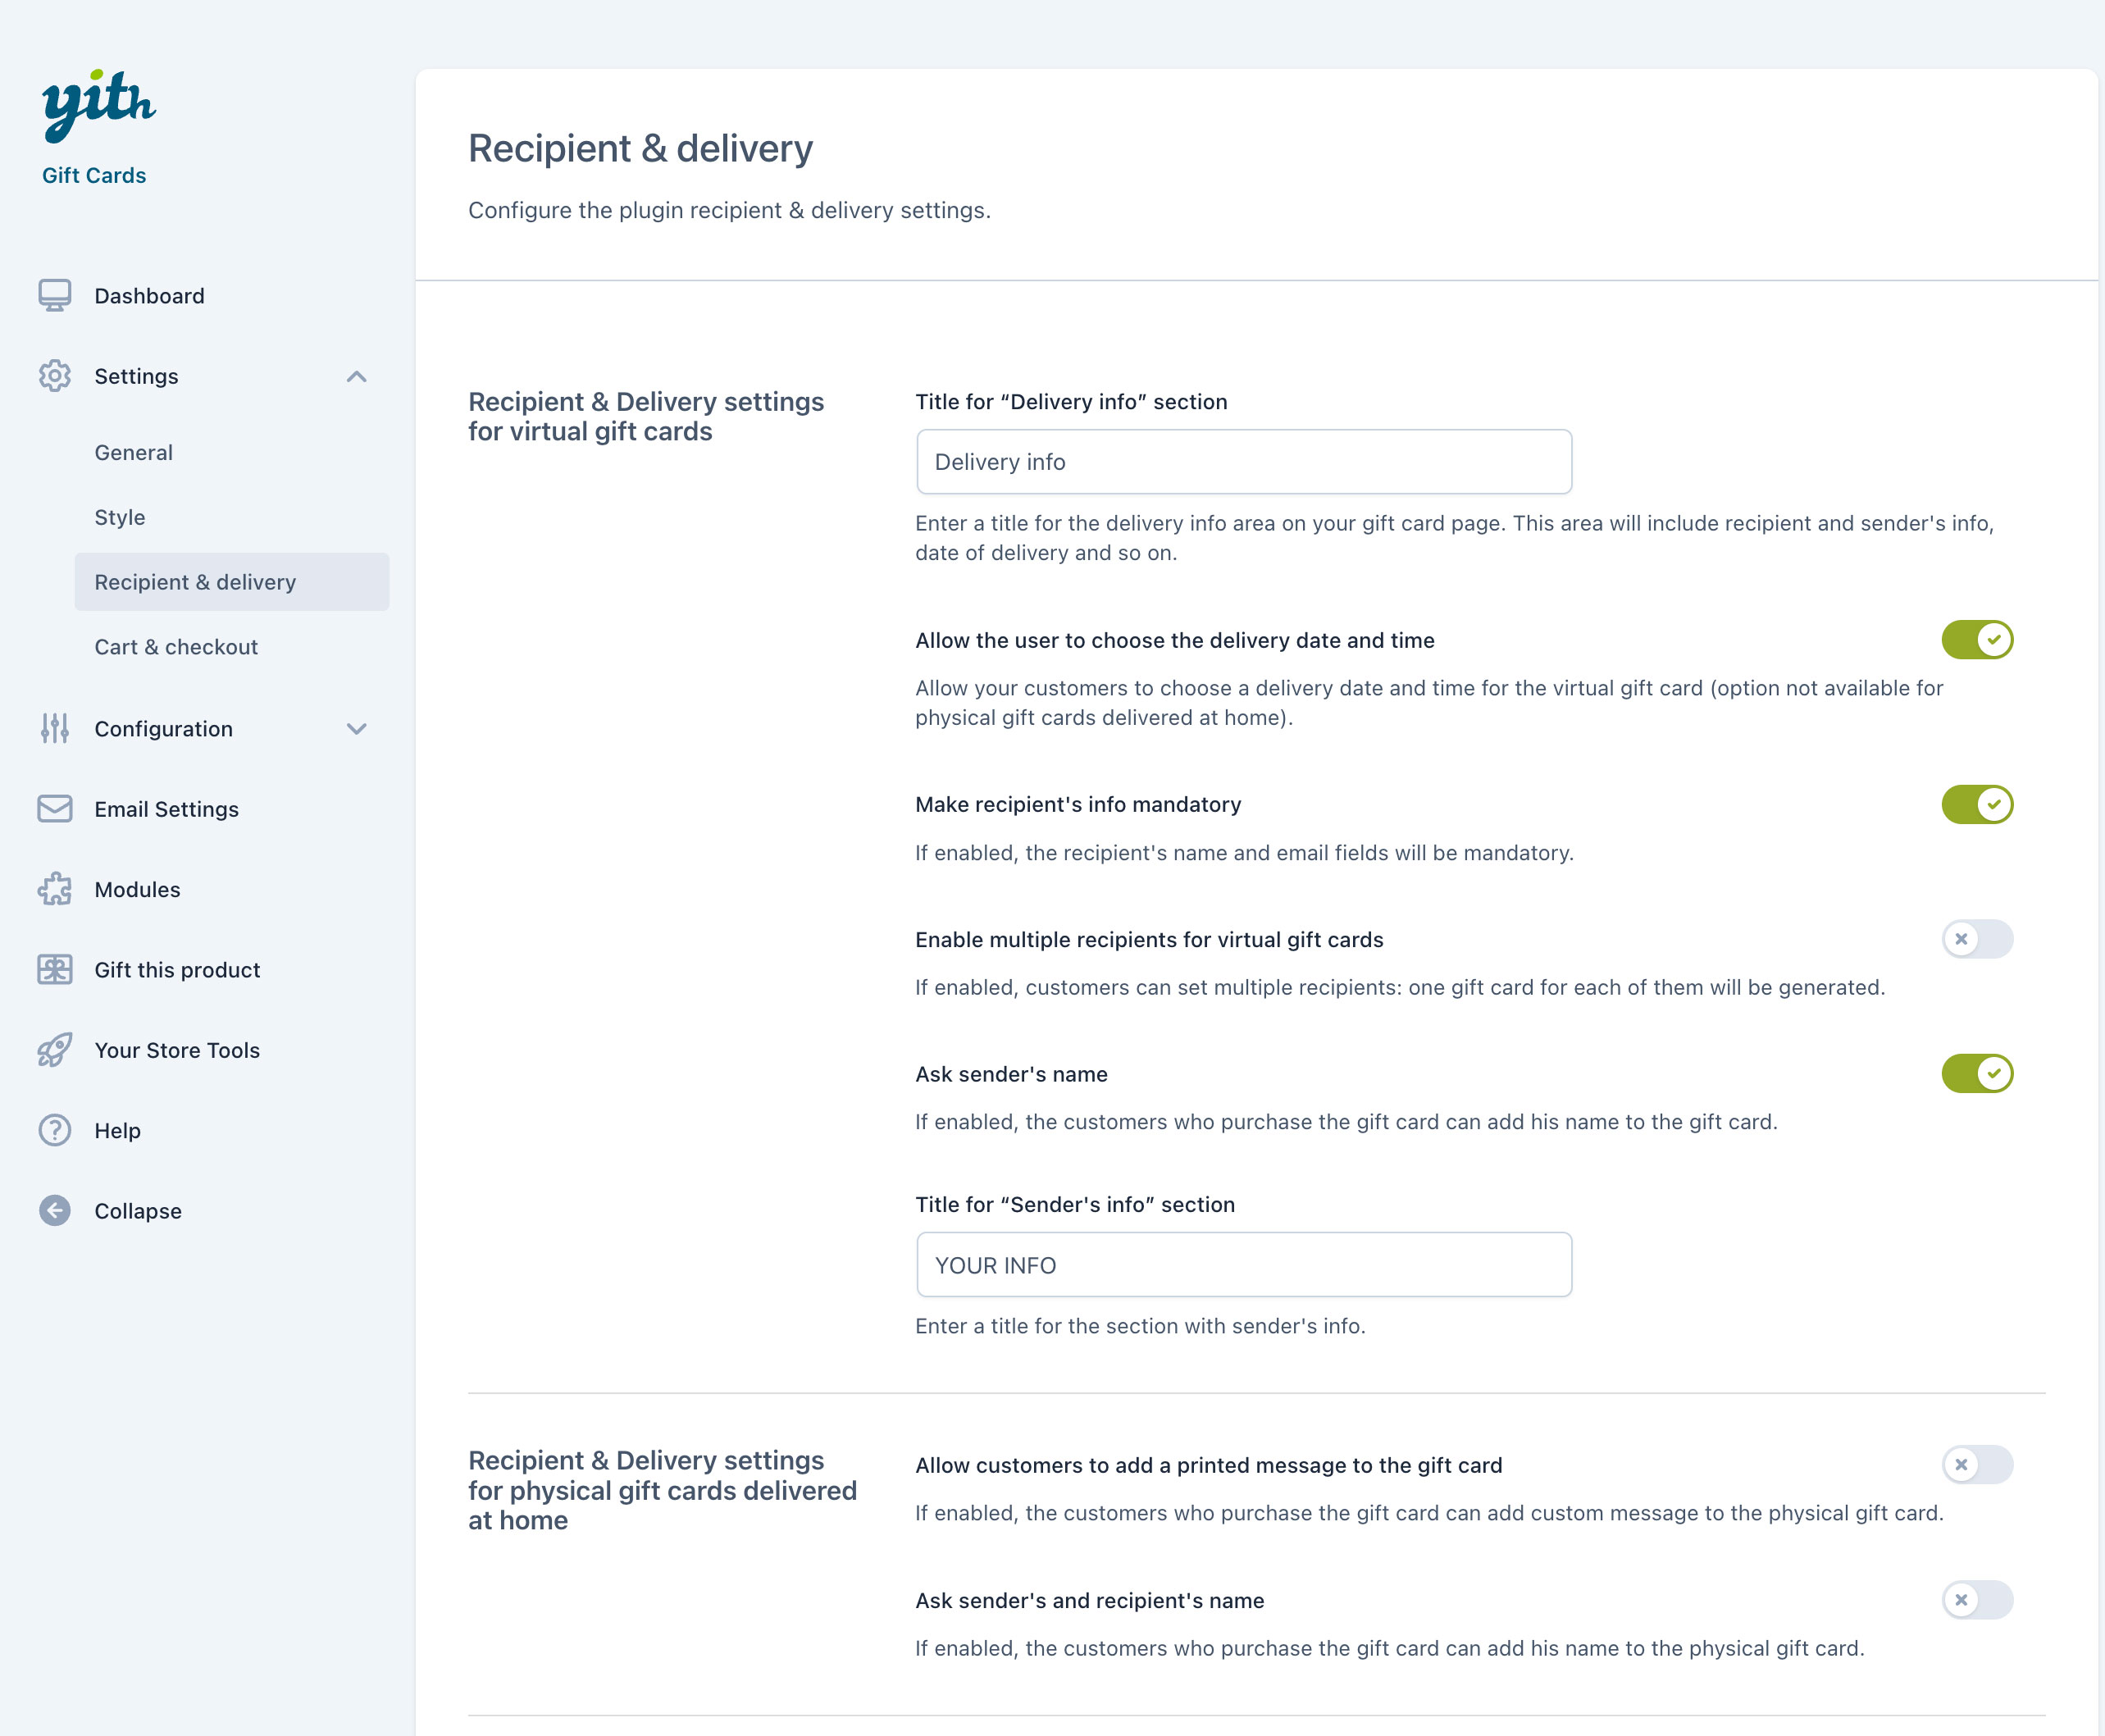
Task: Go to the Style settings page
Action: click(x=120, y=518)
